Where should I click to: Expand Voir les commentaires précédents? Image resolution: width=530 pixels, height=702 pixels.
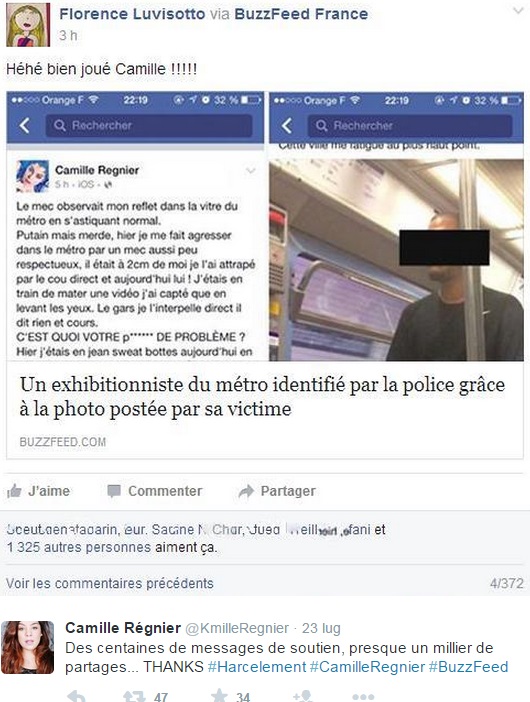point(110,583)
